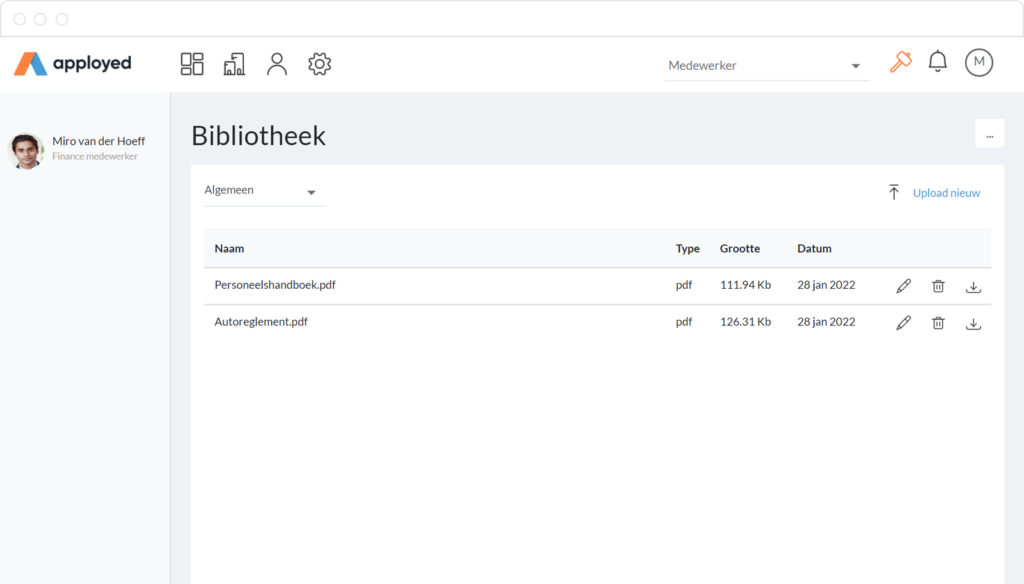Expand the Medewerker dropdown
Image resolution: width=1024 pixels, height=584 pixels.
[x=767, y=65]
